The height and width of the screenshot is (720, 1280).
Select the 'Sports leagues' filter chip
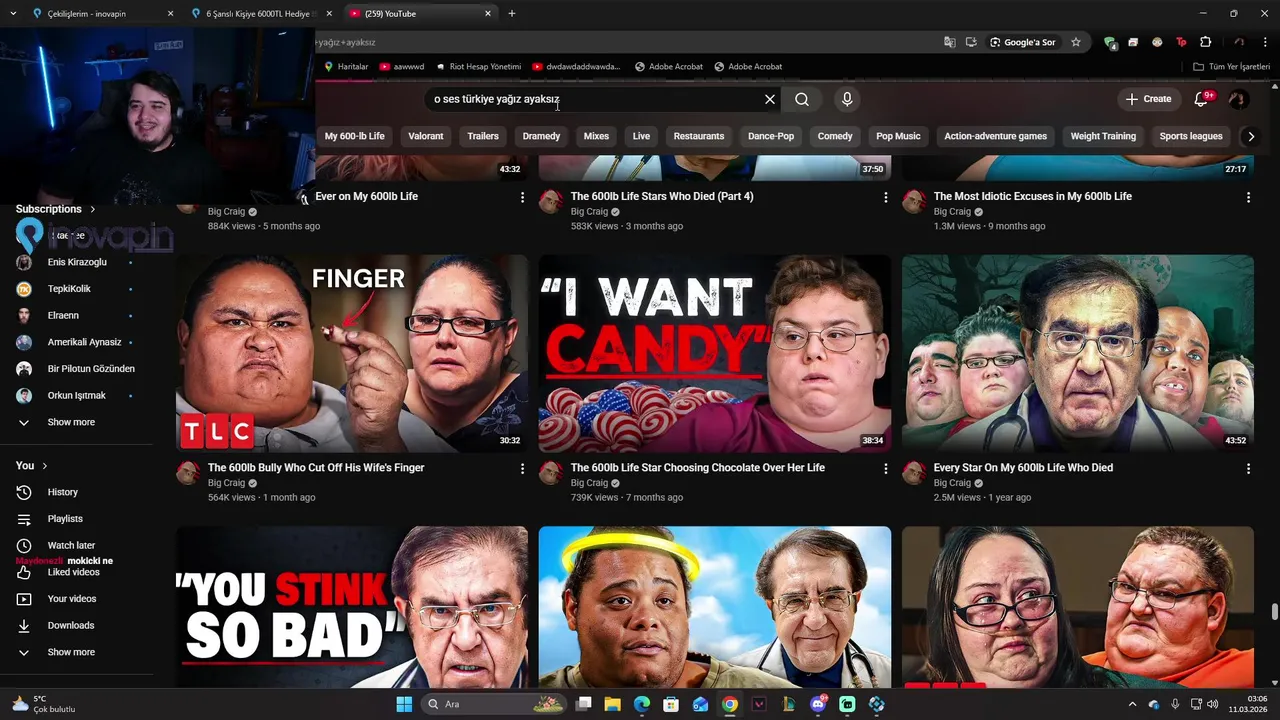(1191, 136)
